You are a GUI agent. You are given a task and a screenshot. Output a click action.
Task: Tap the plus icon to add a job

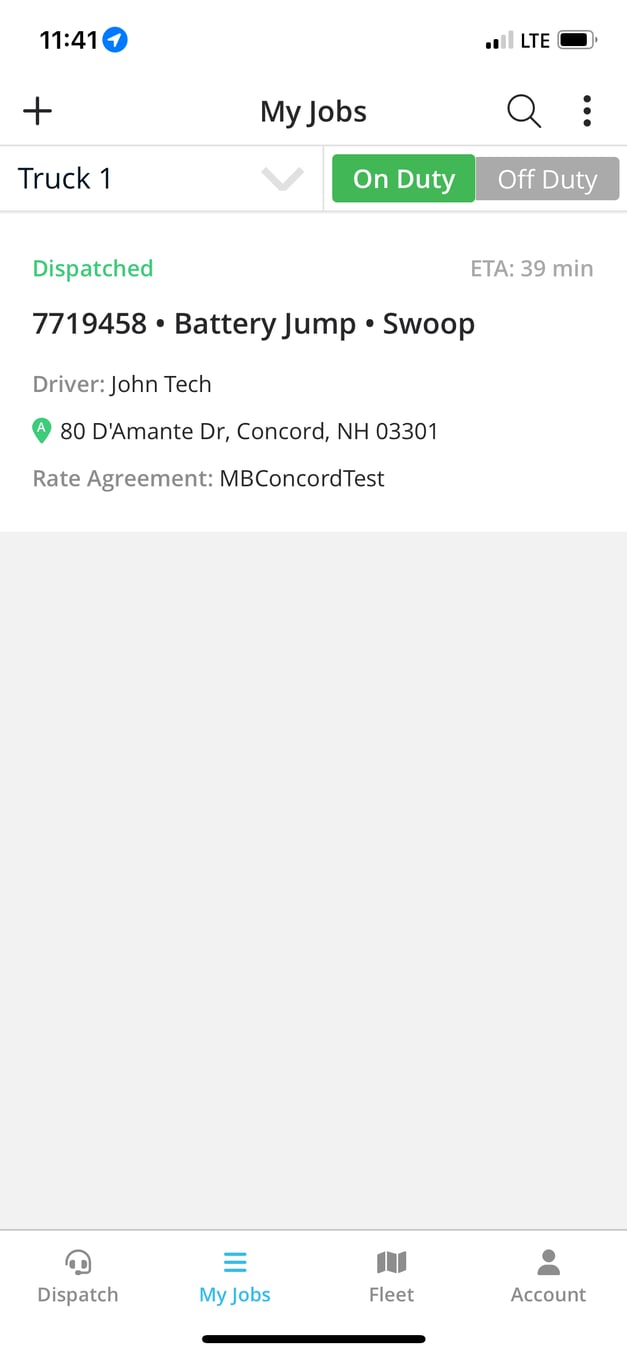click(37, 110)
